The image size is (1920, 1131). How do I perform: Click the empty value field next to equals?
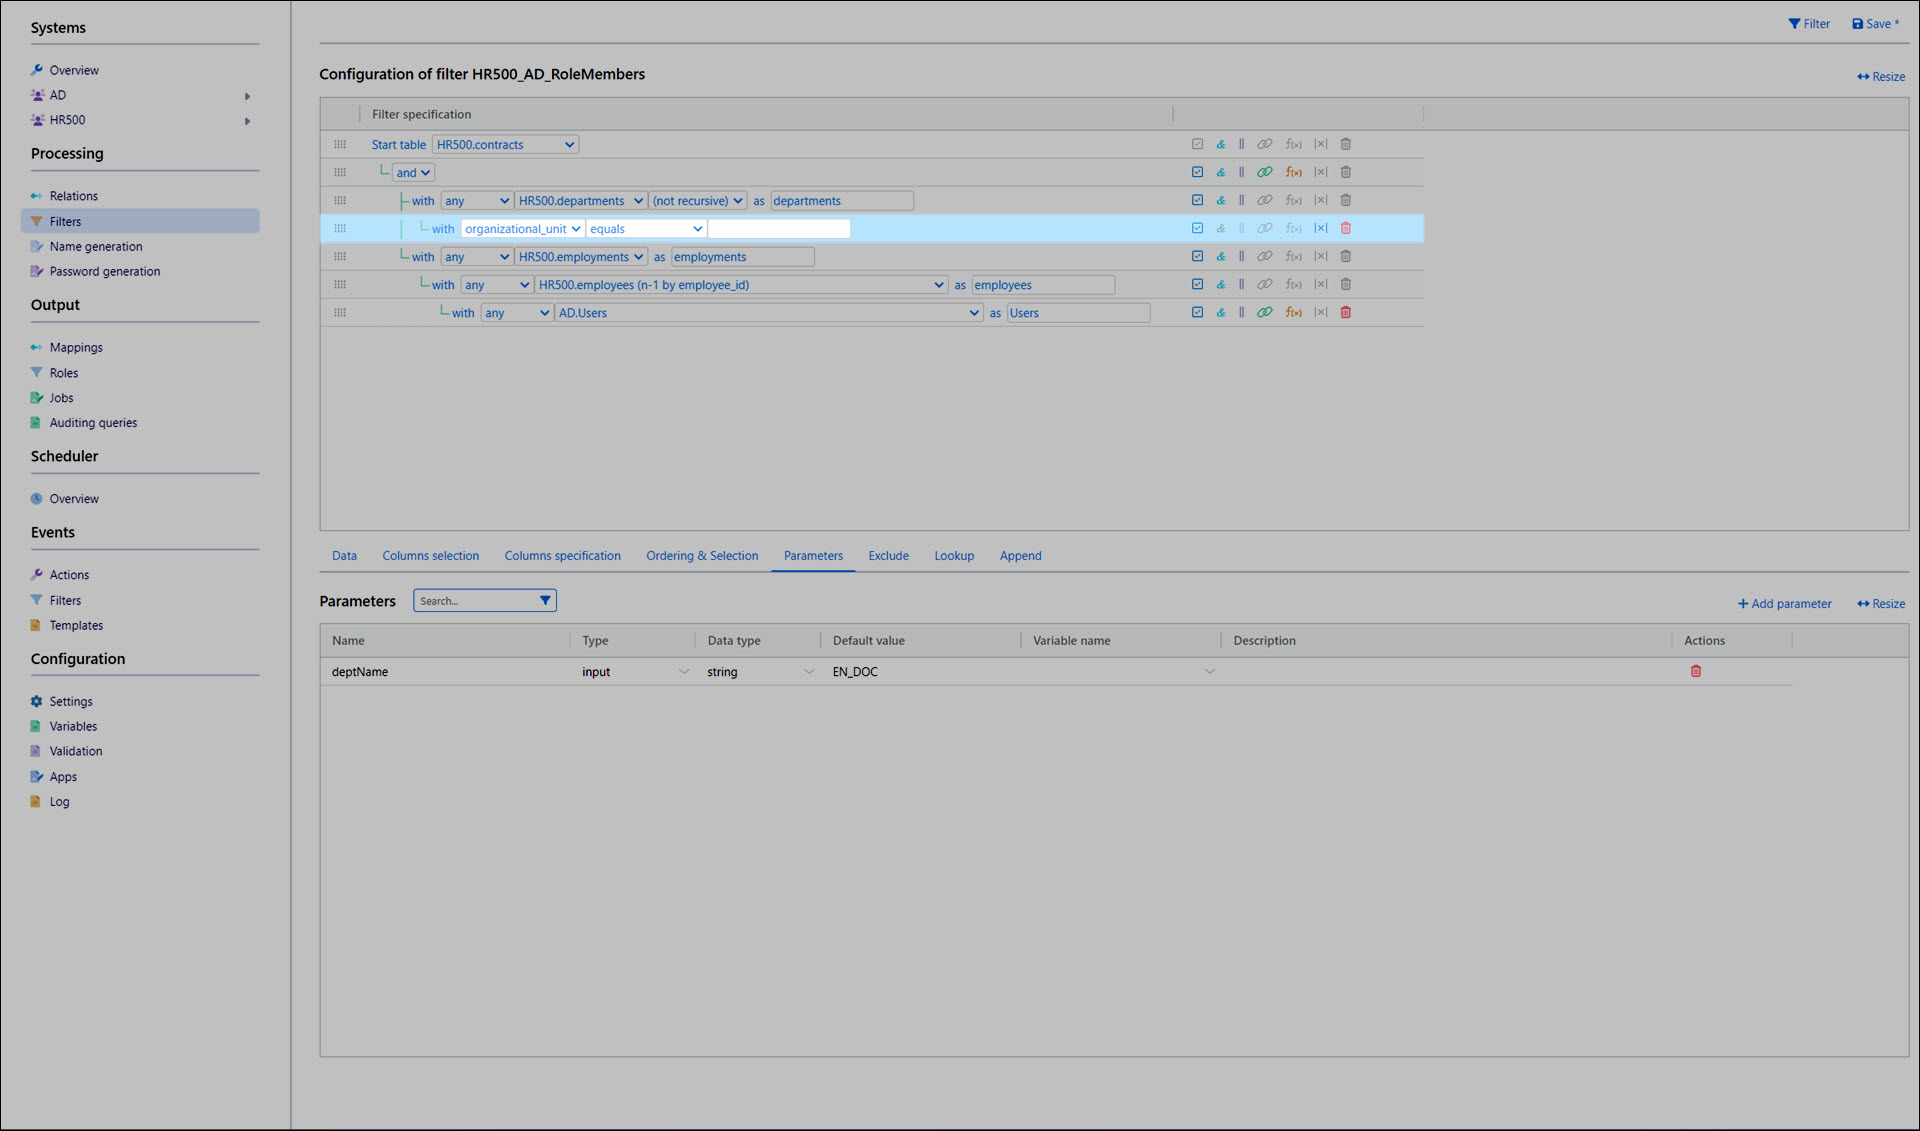pyautogui.click(x=779, y=229)
